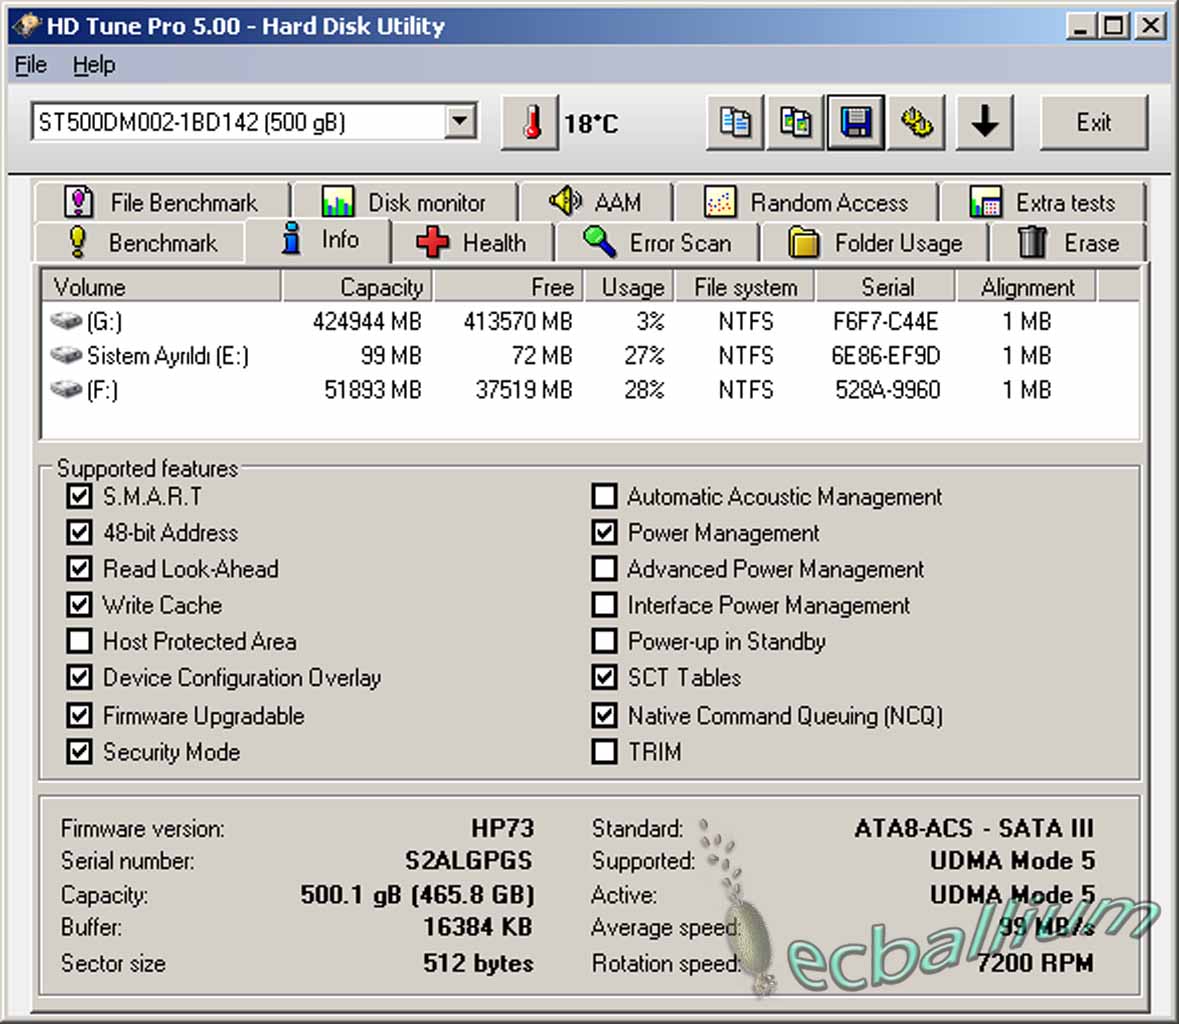Open the Health tab with red cross
The height and width of the screenshot is (1024, 1179).
[x=472, y=243]
